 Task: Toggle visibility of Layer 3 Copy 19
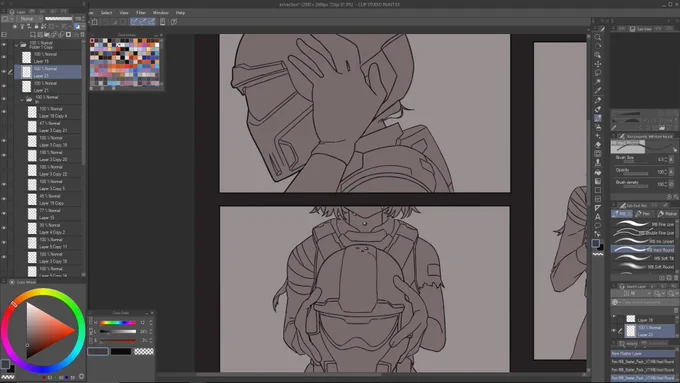[x=4, y=141]
